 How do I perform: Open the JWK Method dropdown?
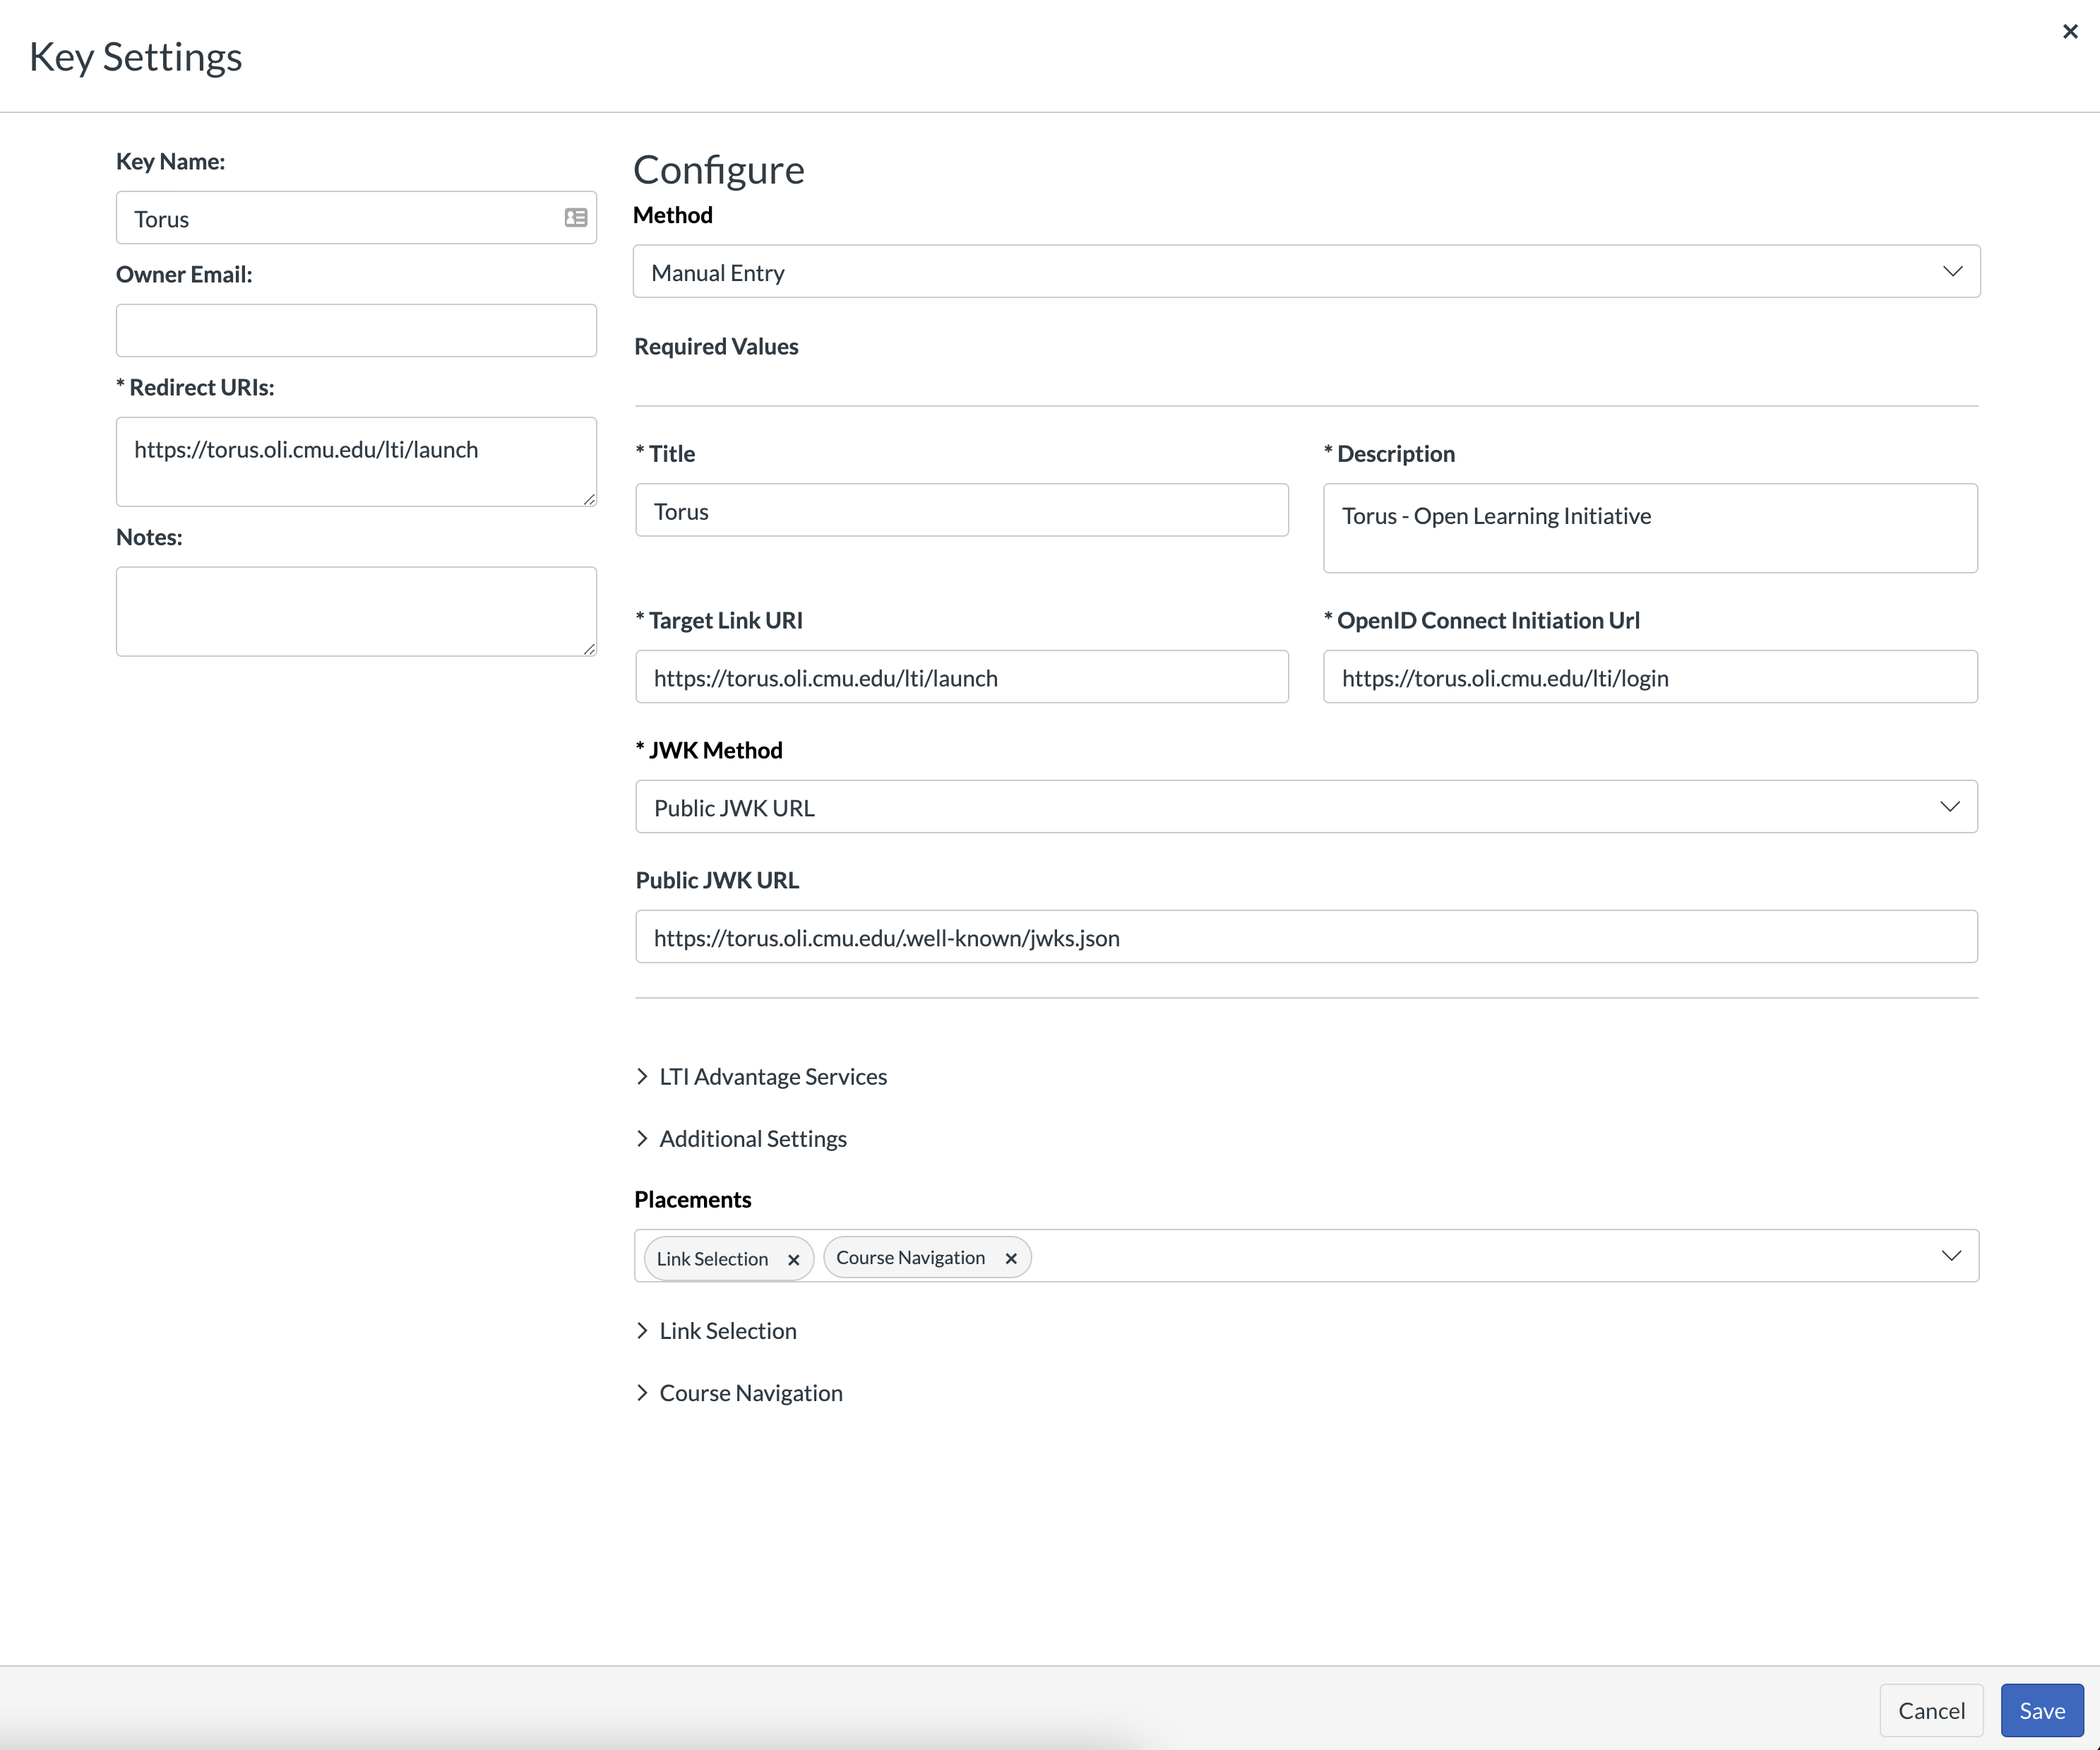(x=1305, y=807)
